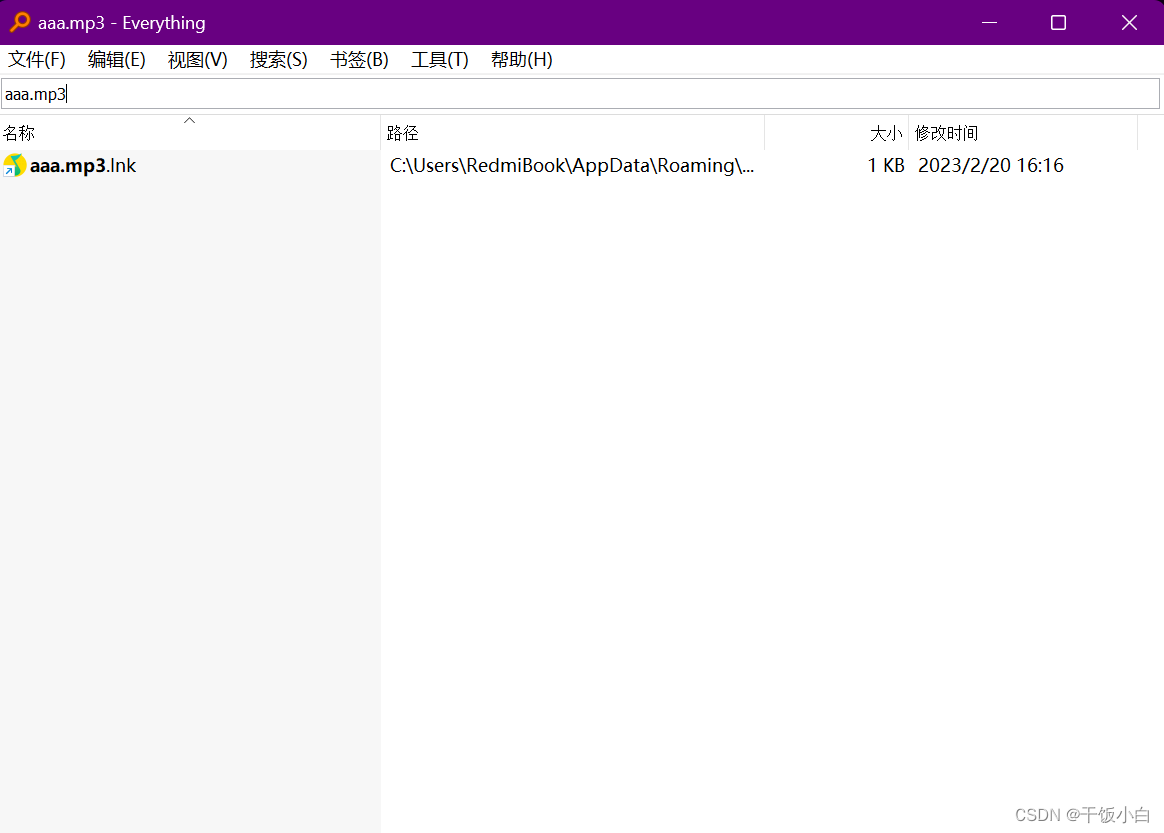Click the Everything magnifier icon in title bar
The width and height of the screenshot is (1164, 833).
[20, 22]
